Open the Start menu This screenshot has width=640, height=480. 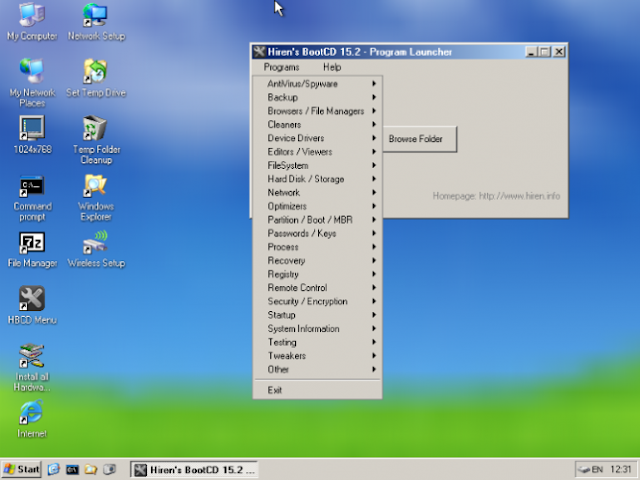[x=22, y=469]
